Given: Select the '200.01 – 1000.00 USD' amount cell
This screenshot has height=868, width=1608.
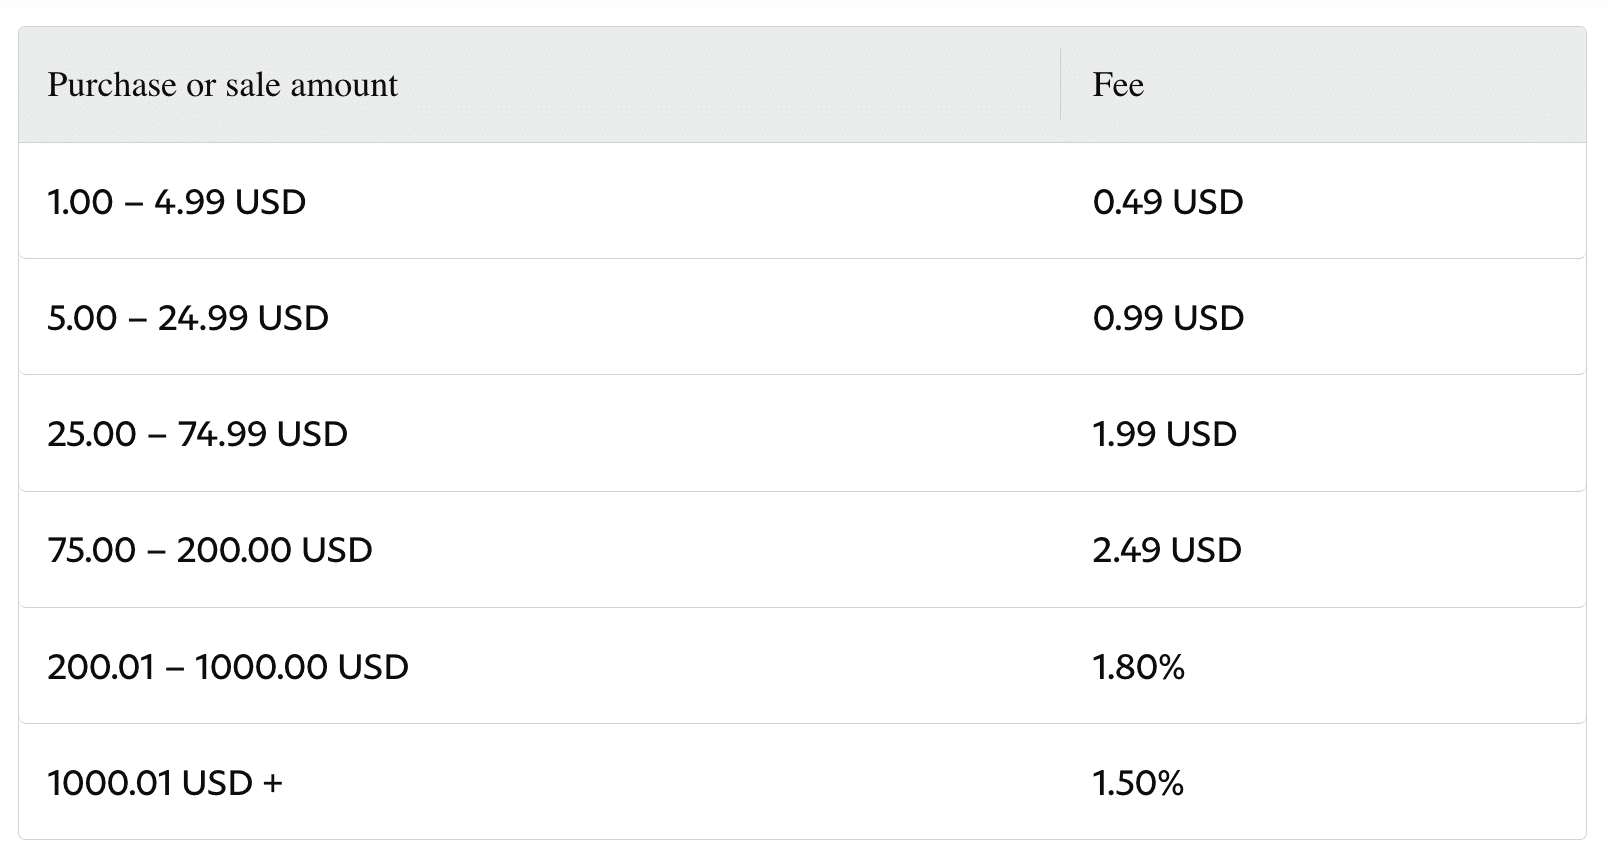Looking at the screenshot, I should 540,665.
